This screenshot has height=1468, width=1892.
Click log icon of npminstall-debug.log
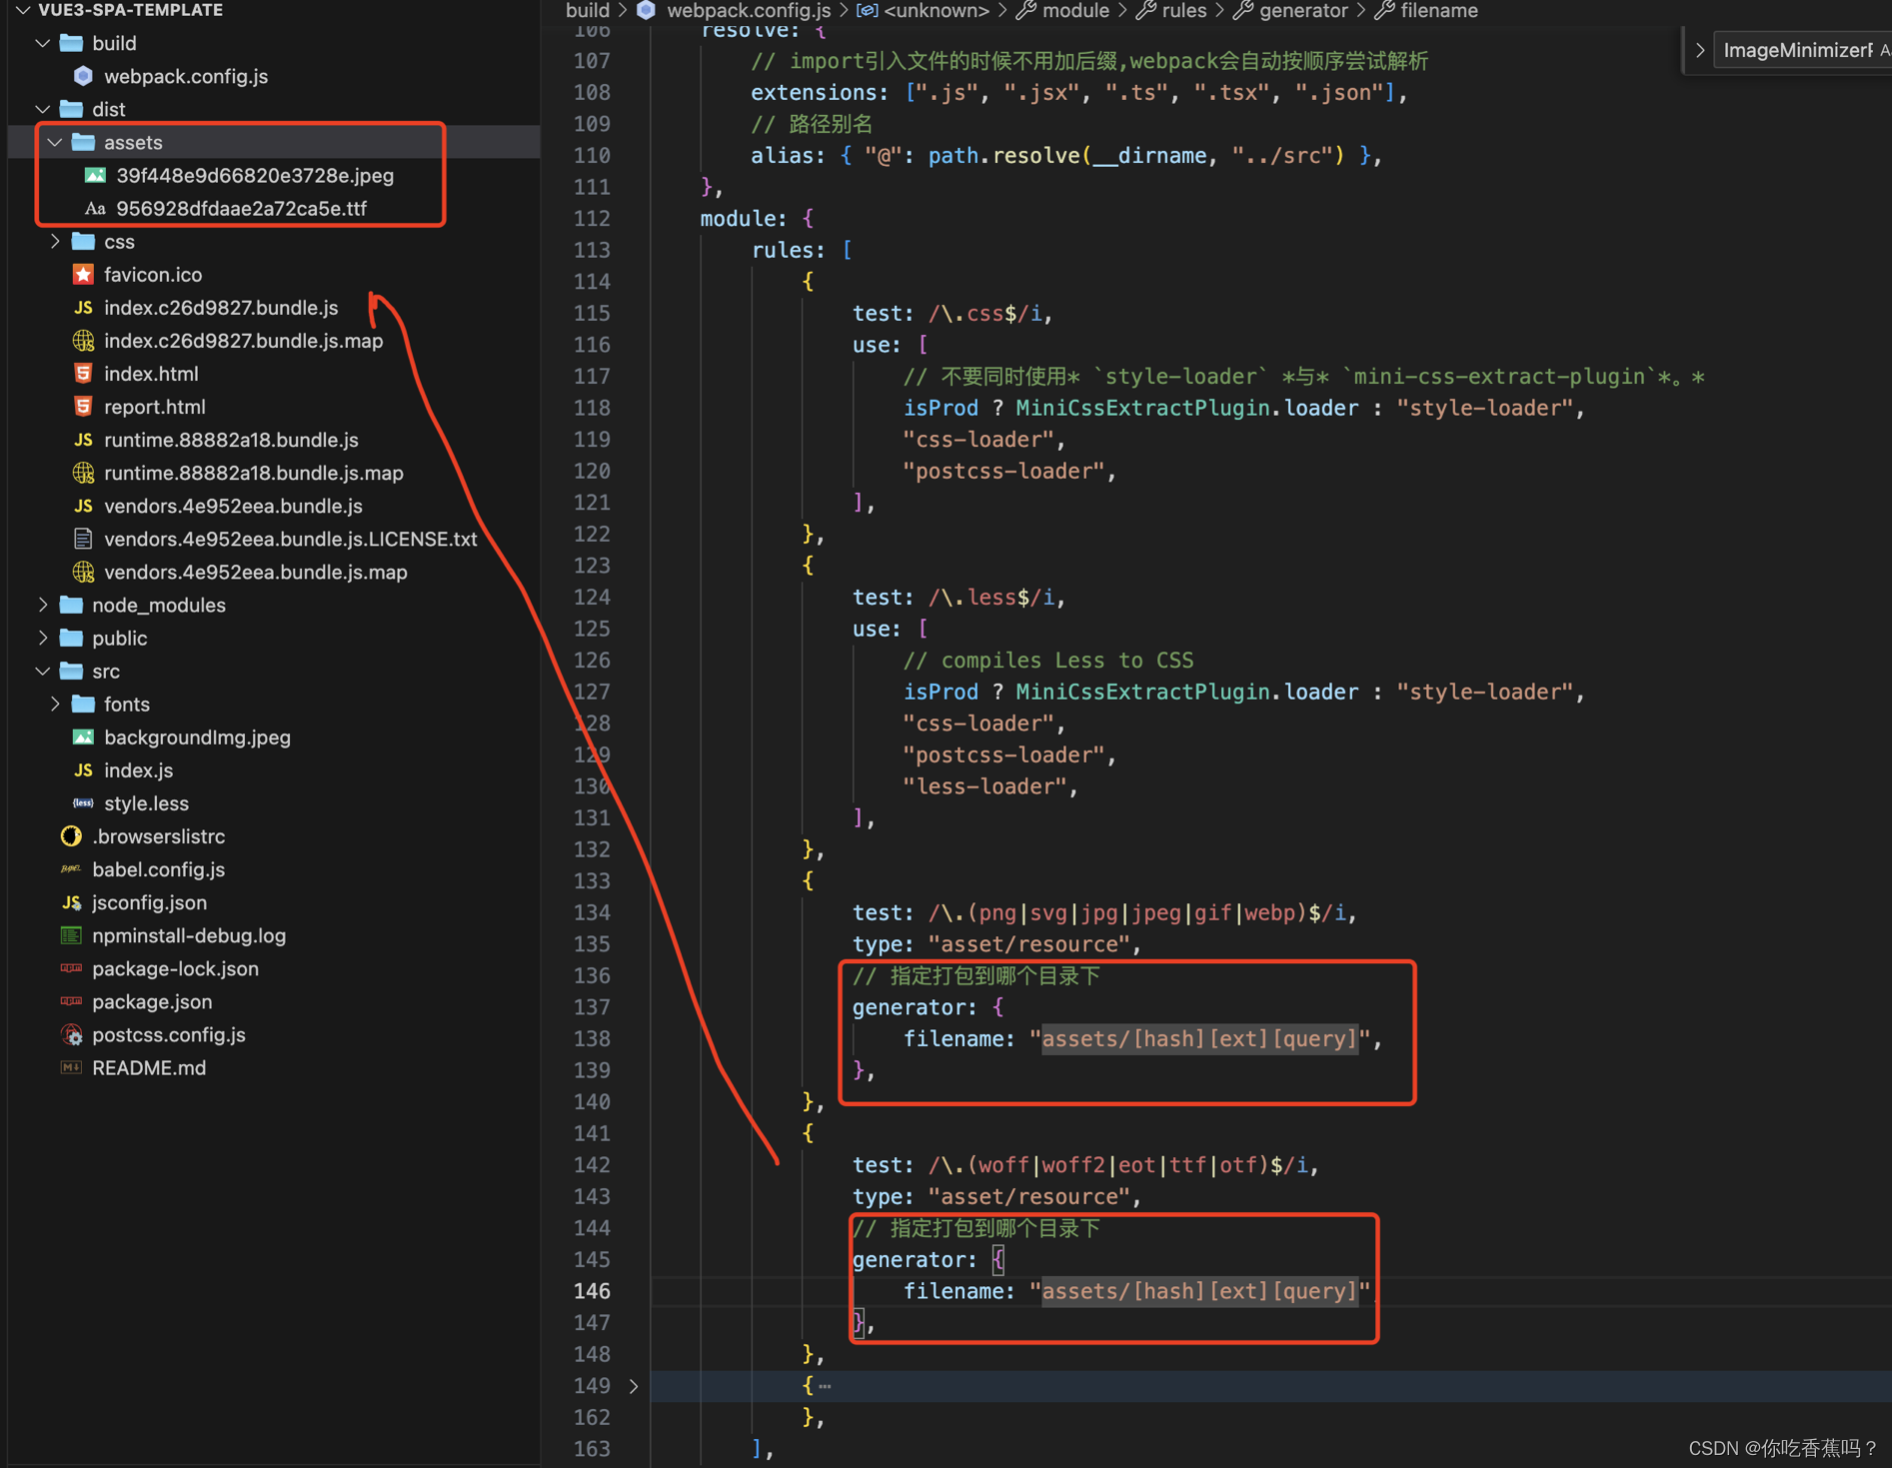pos(72,935)
